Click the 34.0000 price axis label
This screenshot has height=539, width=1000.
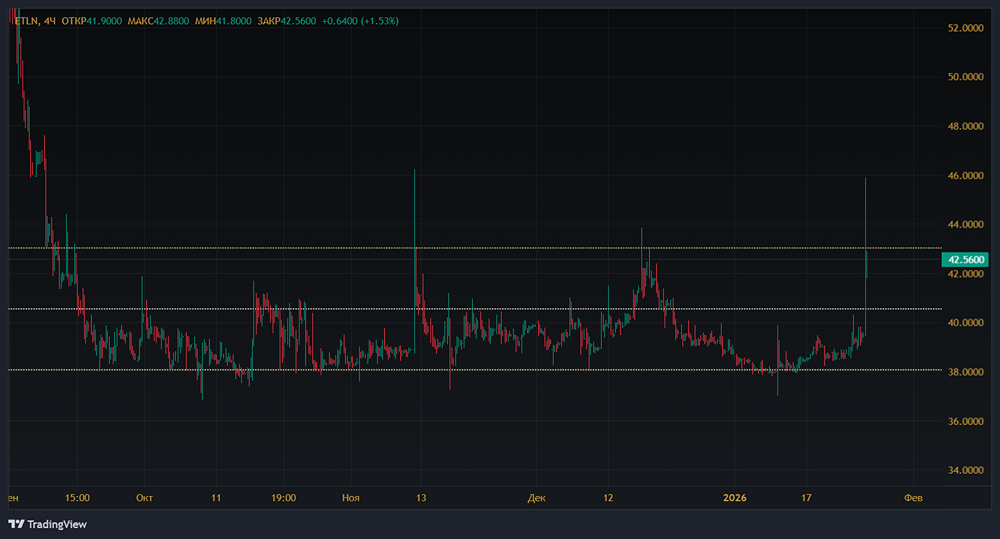tap(966, 470)
